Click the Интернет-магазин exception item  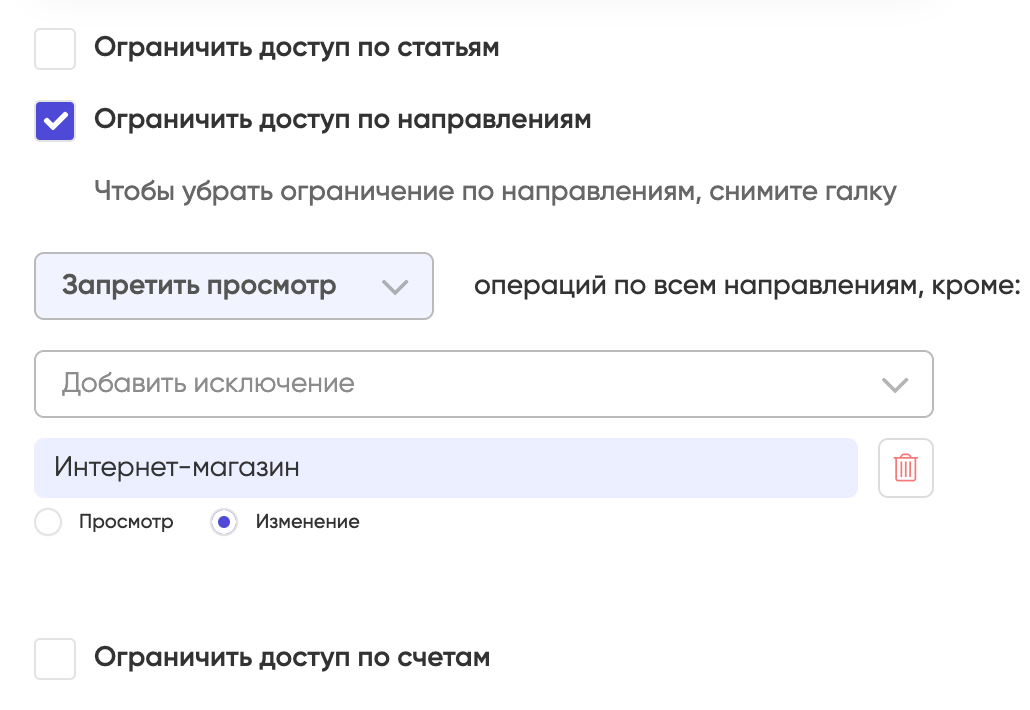click(x=446, y=468)
